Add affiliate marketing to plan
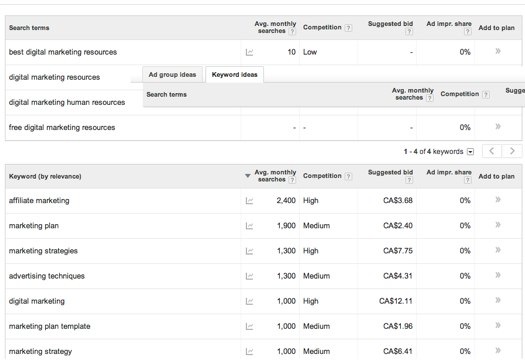 (x=498, y=200)
